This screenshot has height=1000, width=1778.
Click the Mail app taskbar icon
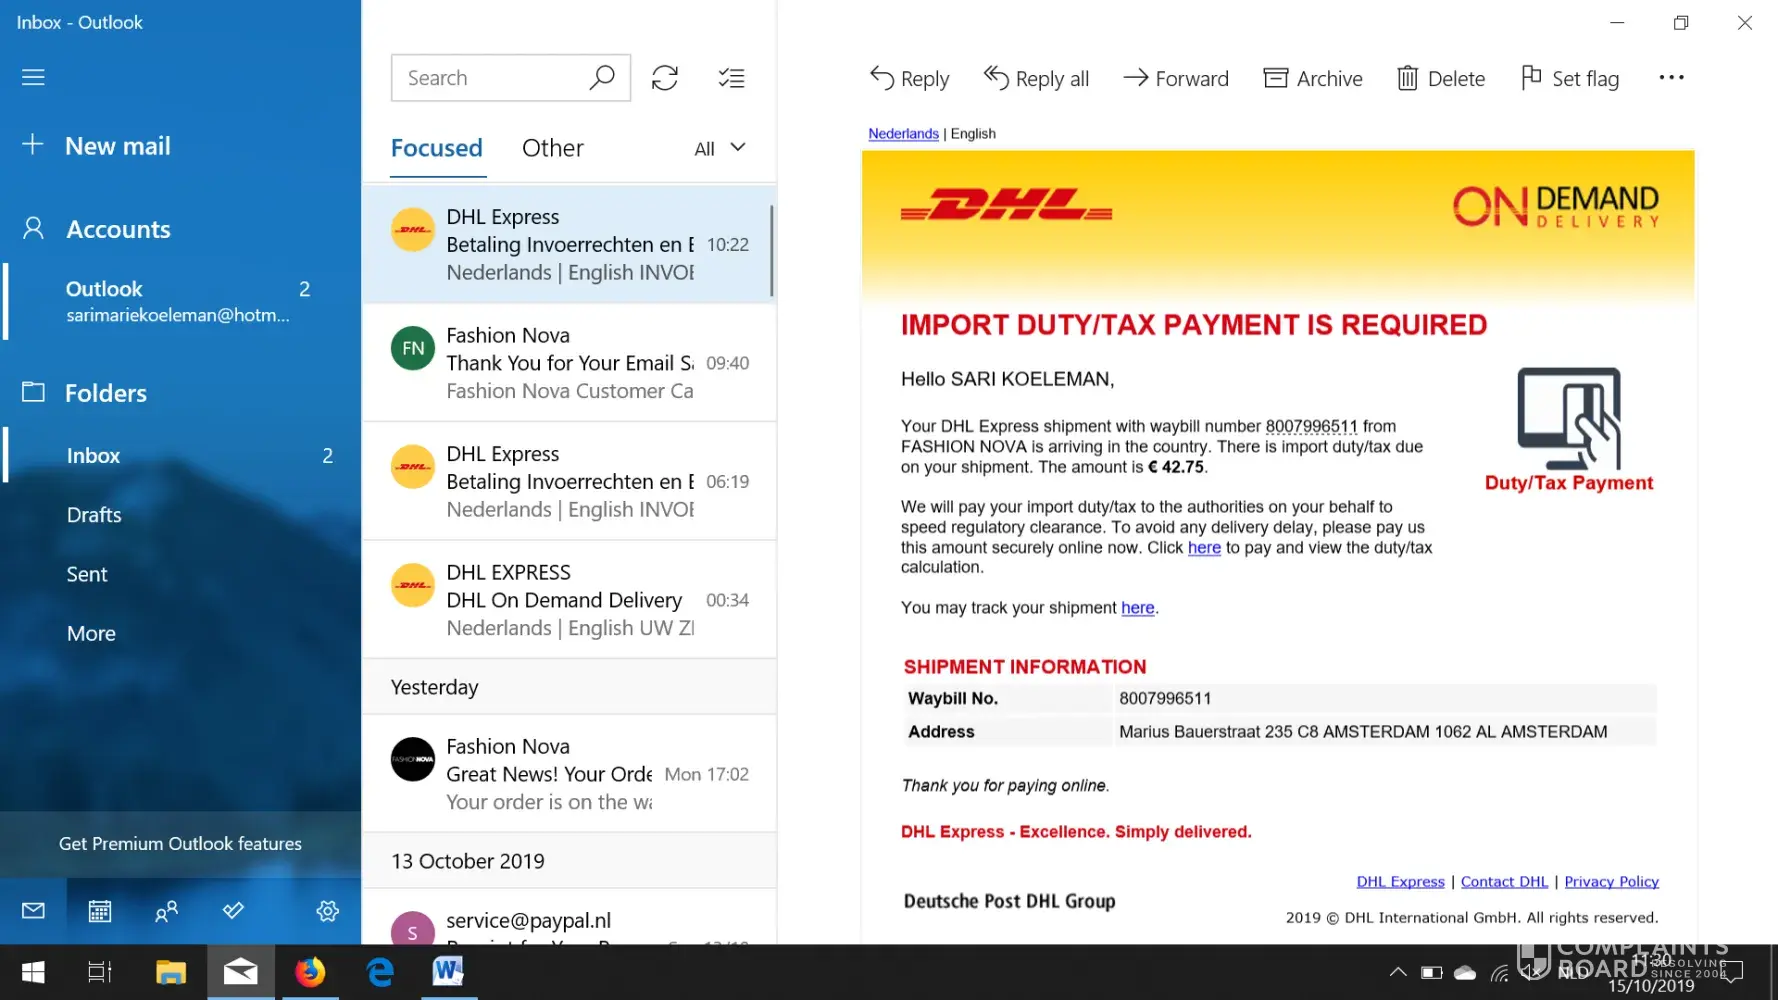pyautogui.click(x=241, y=972)
